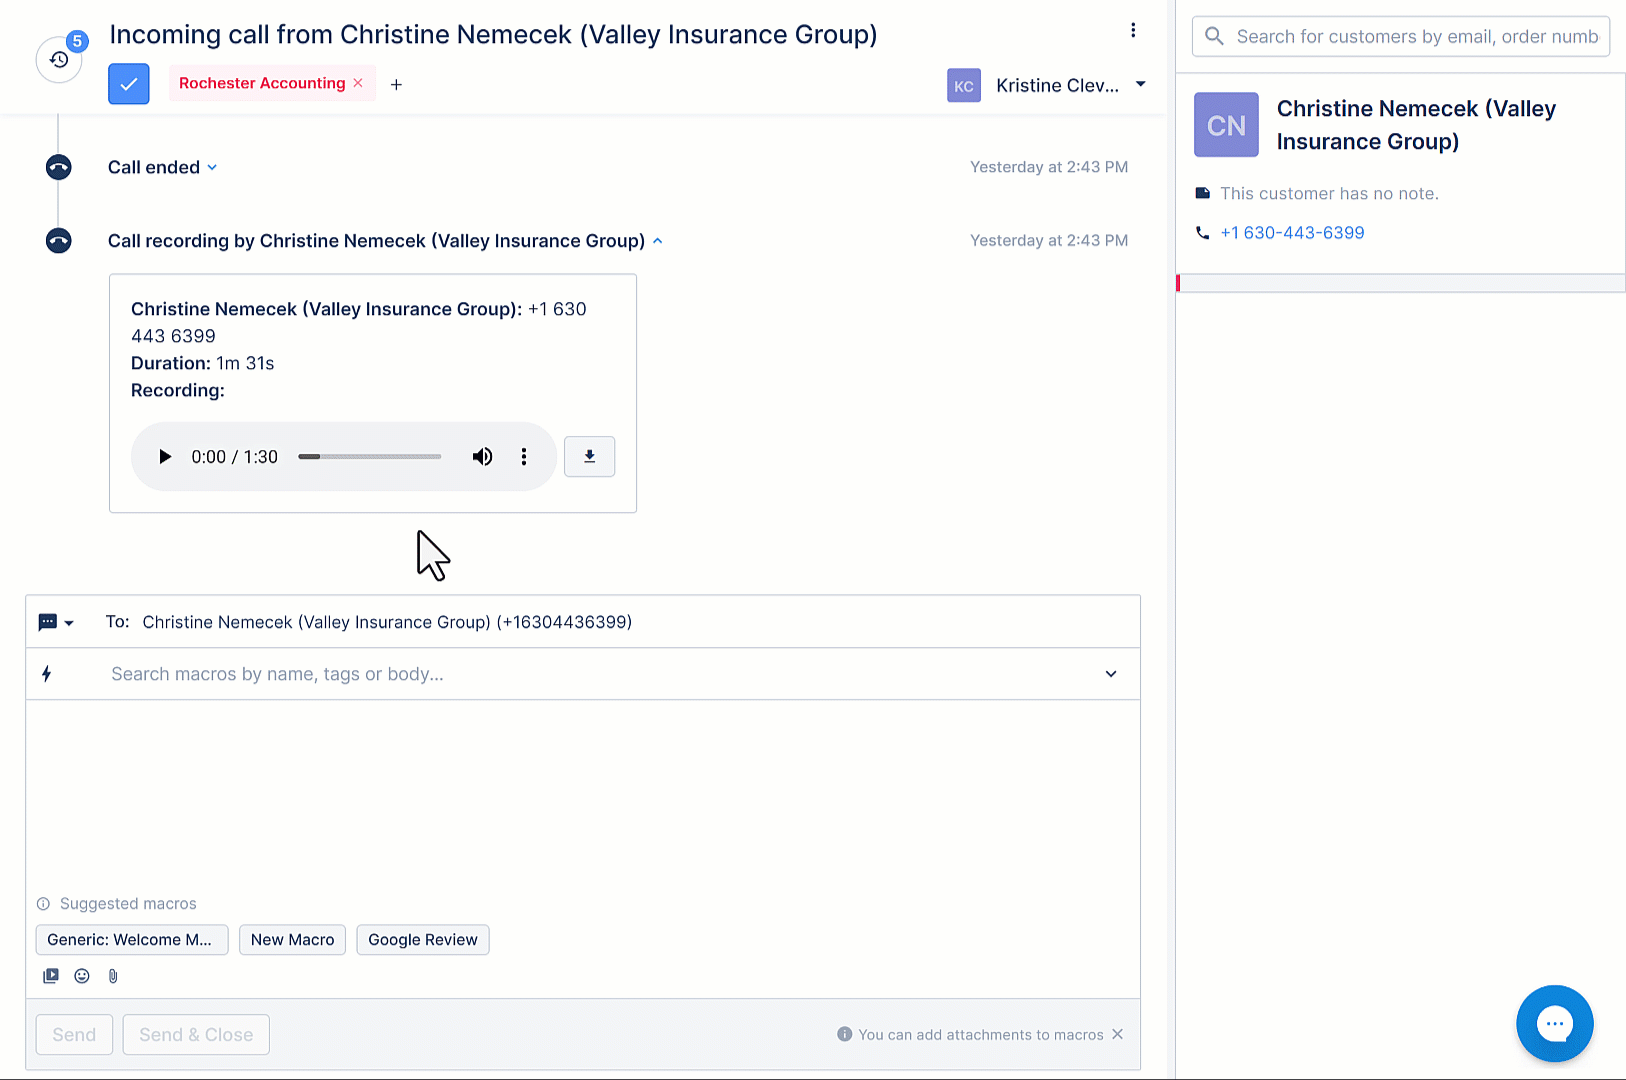Attach a file with paperclip icon
Viewport: 1626px width, 1080px height.
pyautogui.click(x=113, y=976)
